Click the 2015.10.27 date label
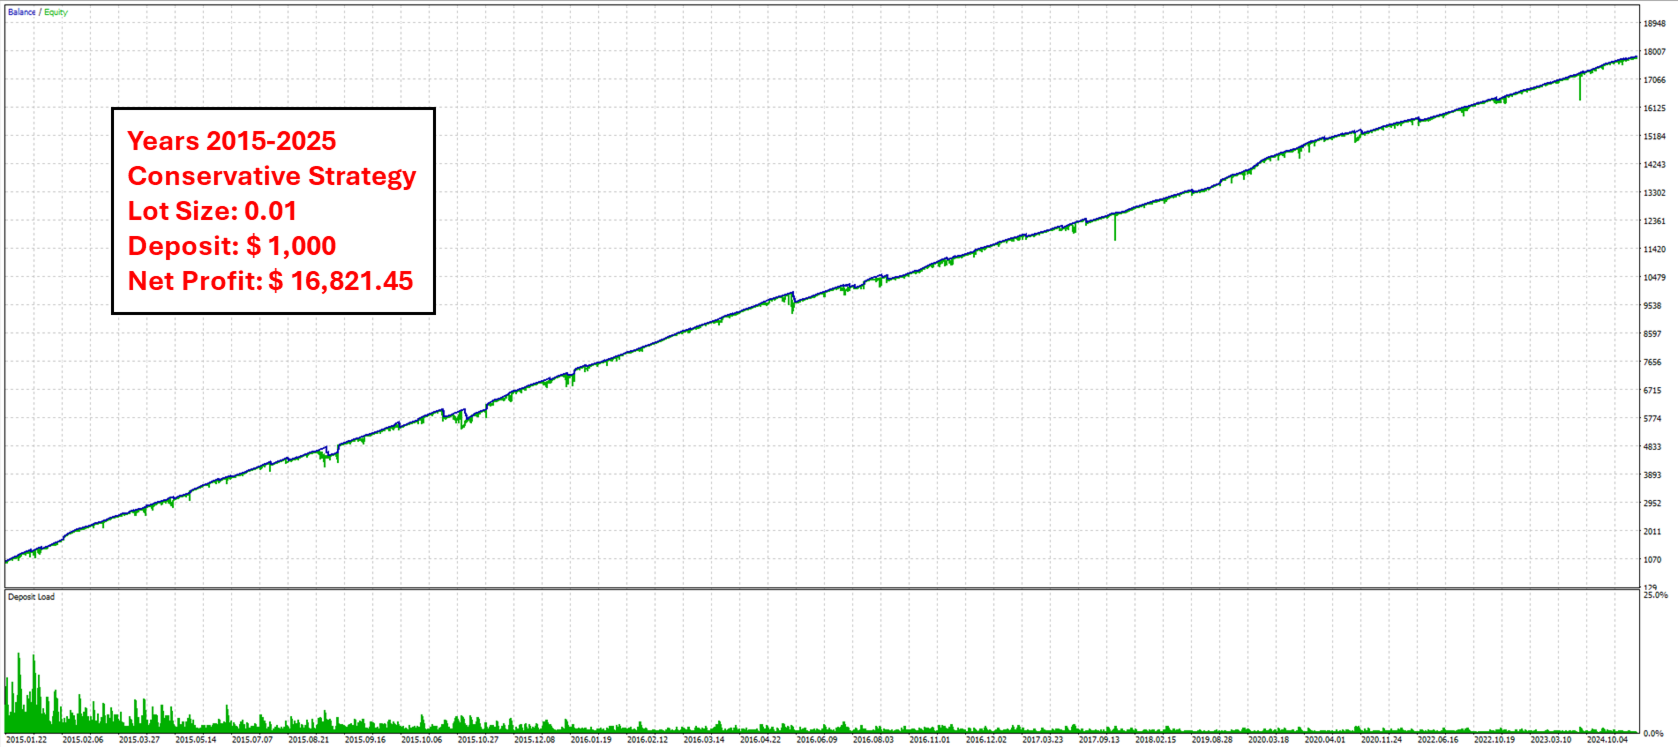The width and height of the screenshot is (1678, 747). pyautogui.click(x=478, y=740)
